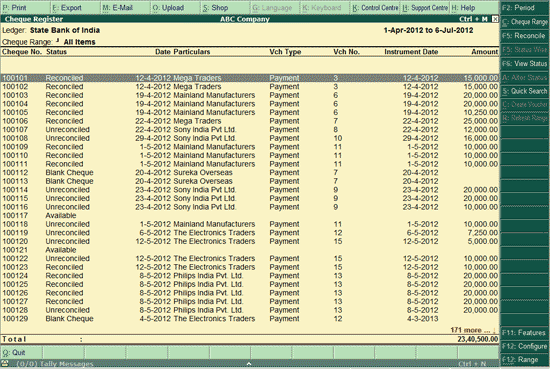Screen dimensions: 550x369
Task: Click the F6: View Status button
Action: click(x=524, y=63)
